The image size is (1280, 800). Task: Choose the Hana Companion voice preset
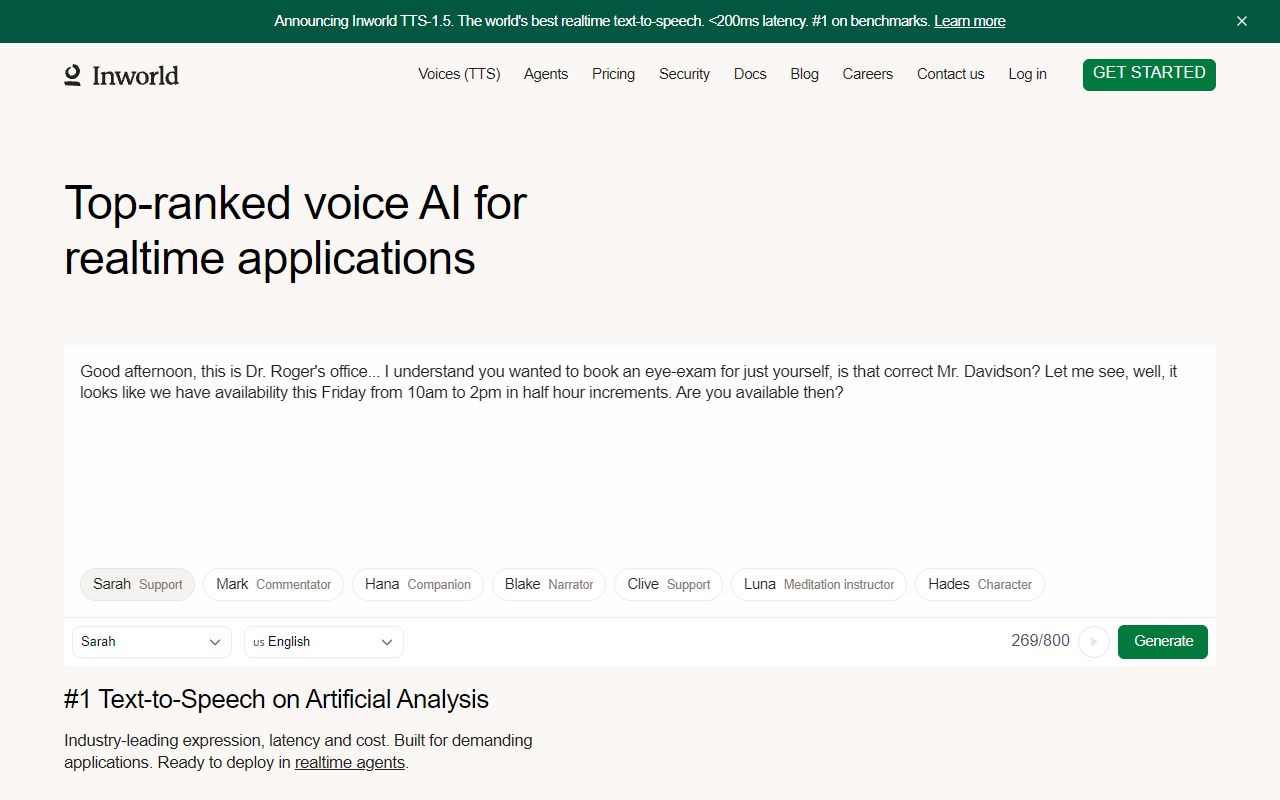tap(417, 585)
